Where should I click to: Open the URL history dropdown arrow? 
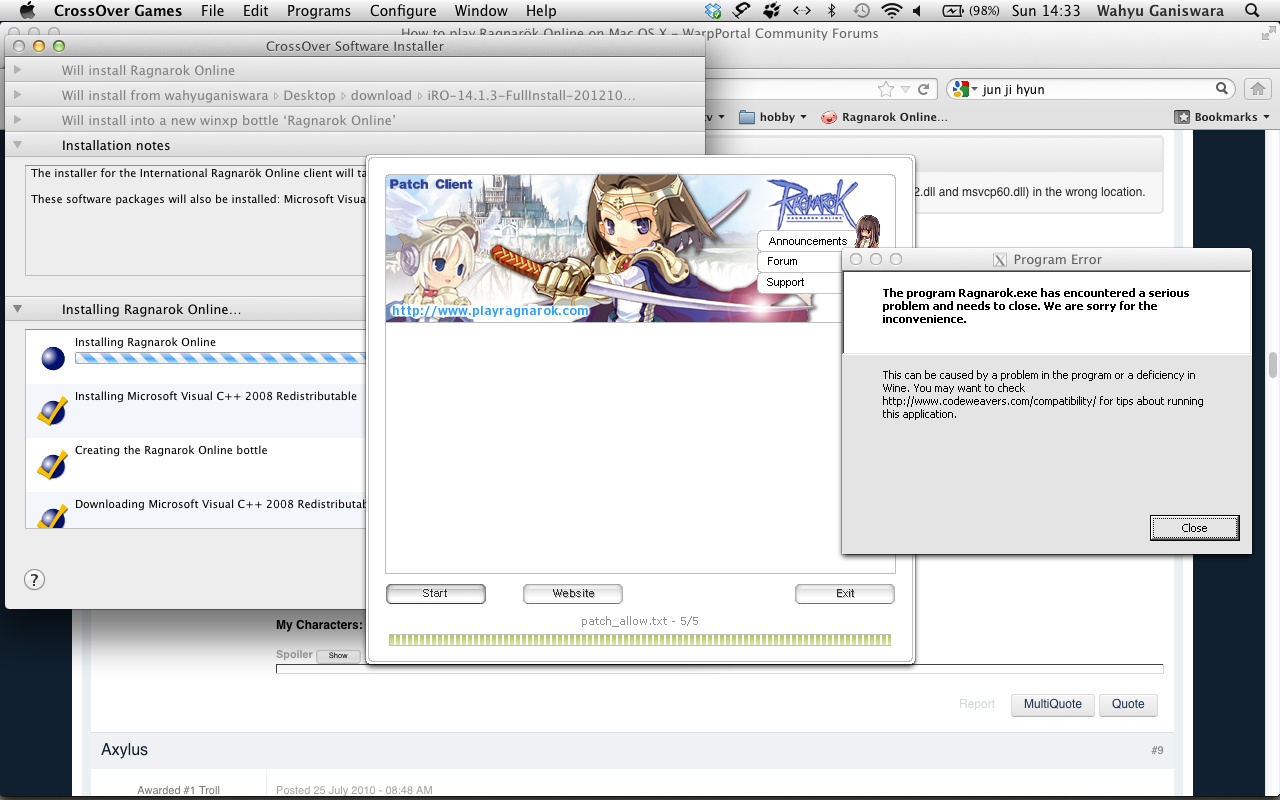(x=906, y=89)
